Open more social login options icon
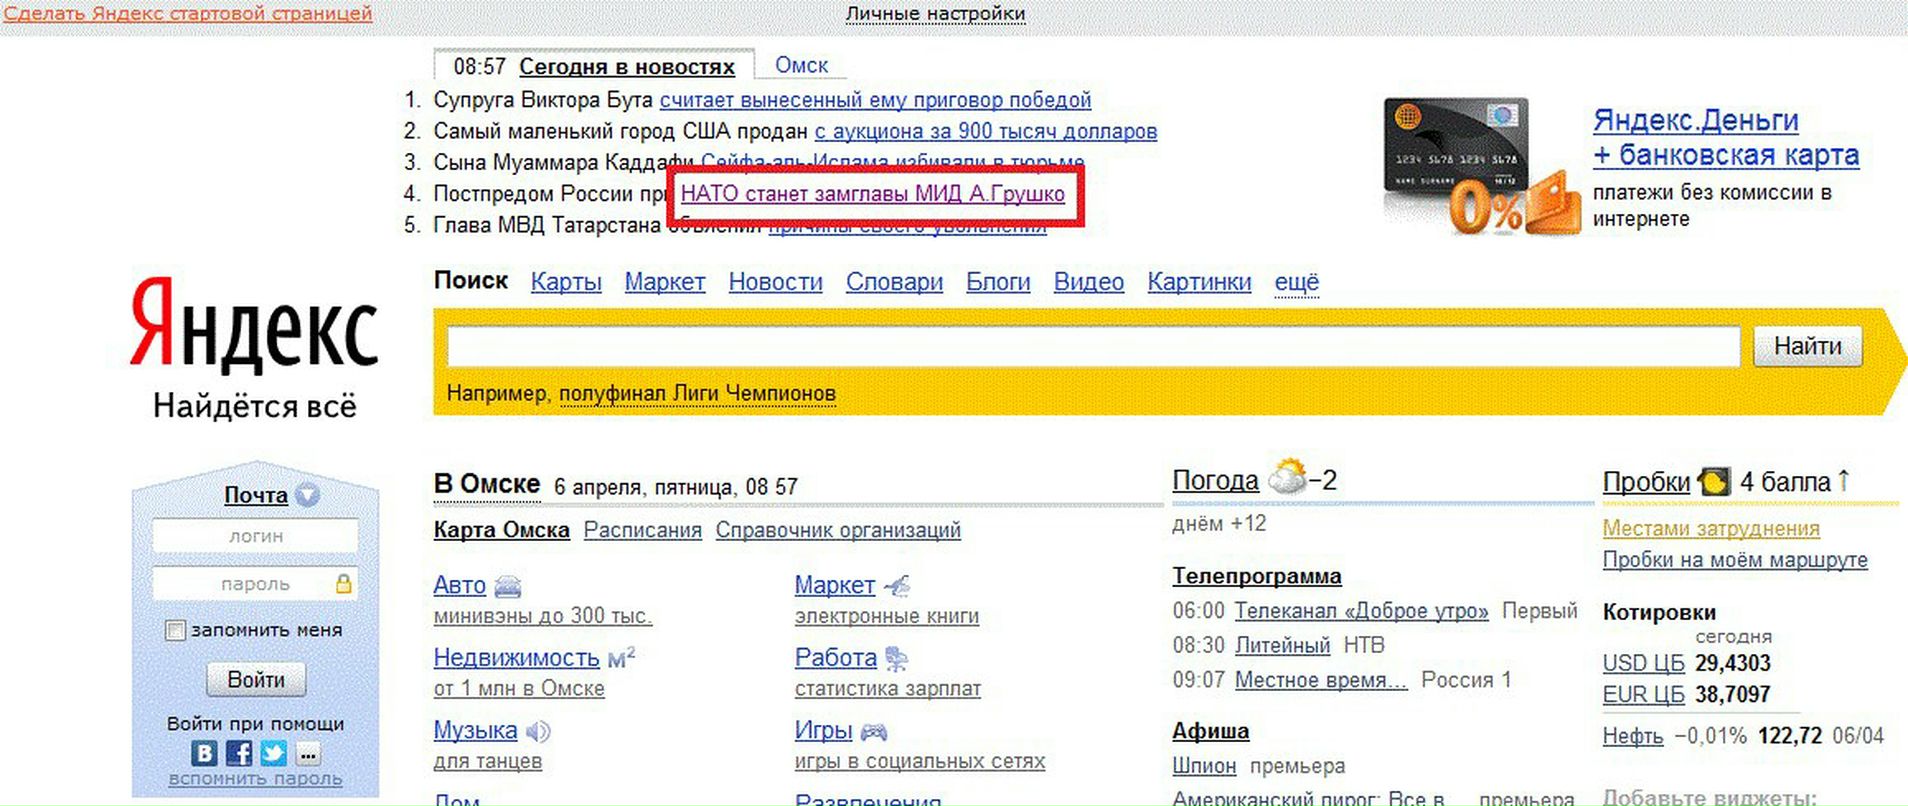Viewport: 1908px width, 806px height. coord(308,753)
